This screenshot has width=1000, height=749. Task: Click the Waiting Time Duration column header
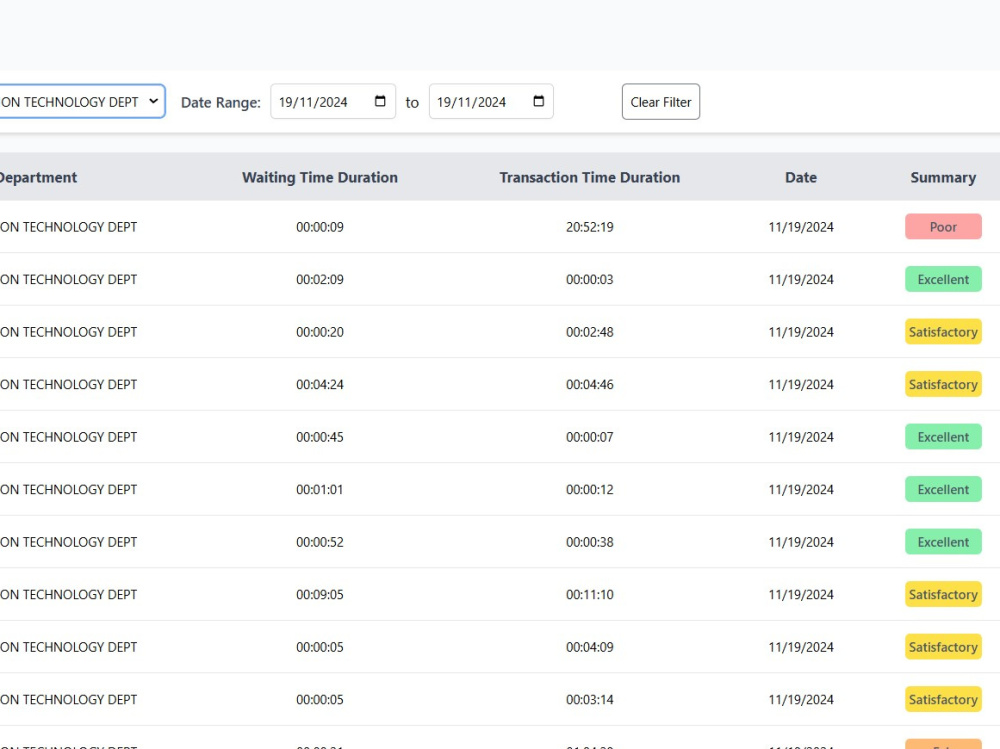pyautogui.click(x=320, y=177)
